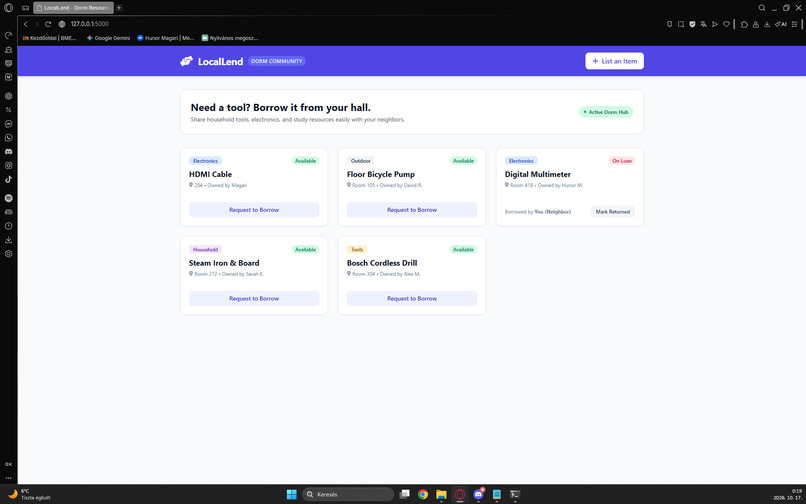Click the snapshot icon in the address bar
Image resolution: width=806 pixels, height=504 pixels.
pyautogui.click(x=681, y=24)
